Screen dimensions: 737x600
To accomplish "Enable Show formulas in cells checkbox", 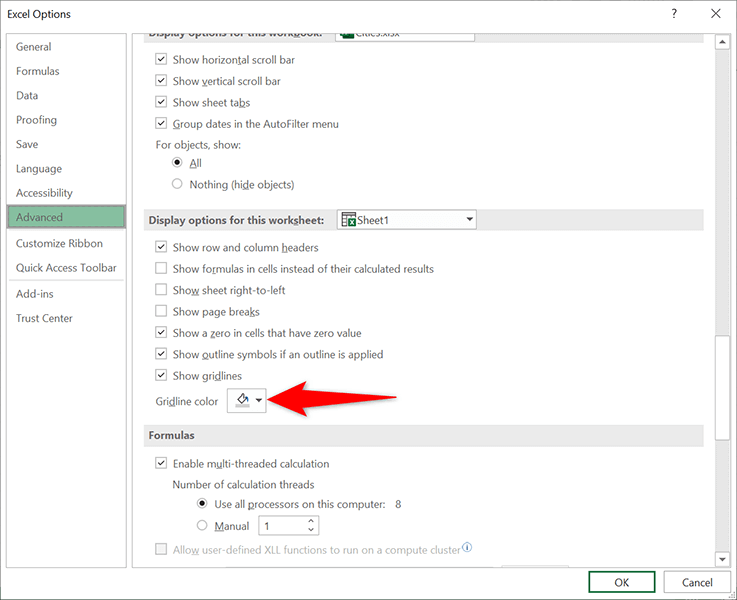I will tap(161, 268).
